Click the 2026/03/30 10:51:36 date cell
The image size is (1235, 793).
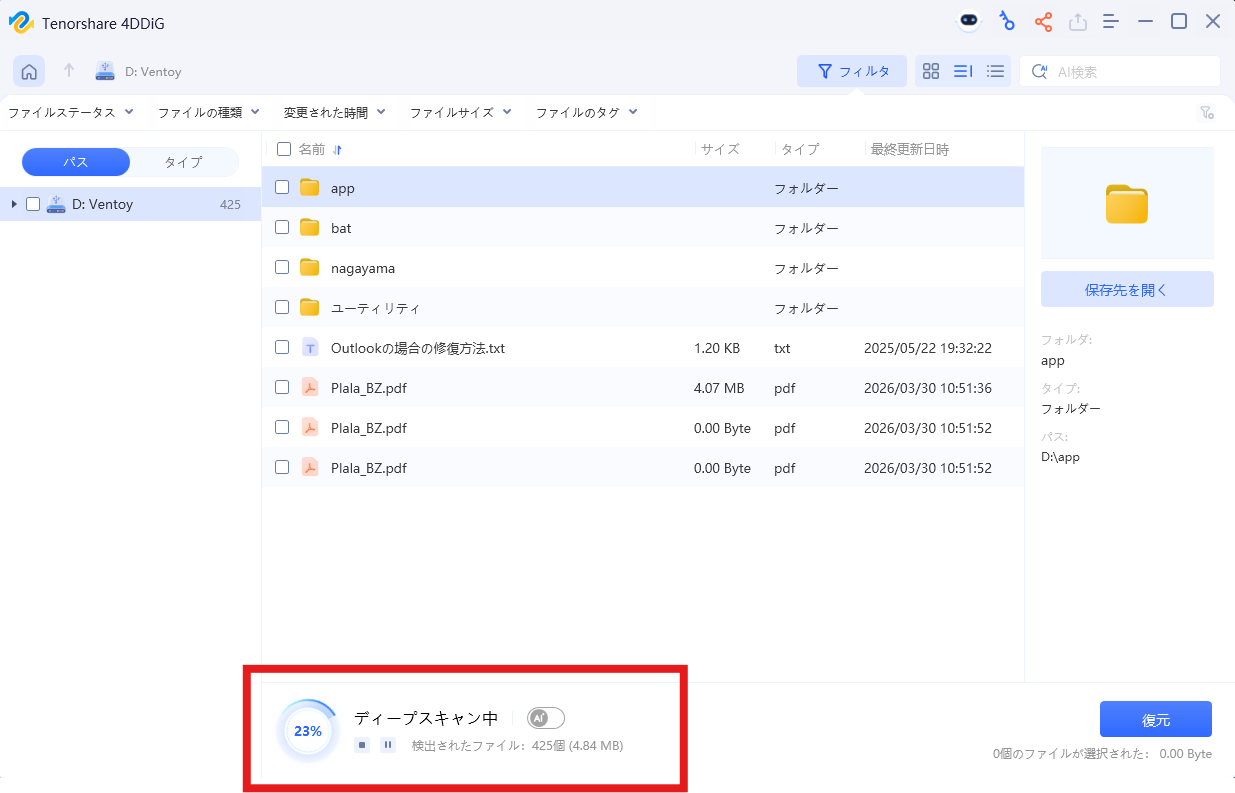928,388
